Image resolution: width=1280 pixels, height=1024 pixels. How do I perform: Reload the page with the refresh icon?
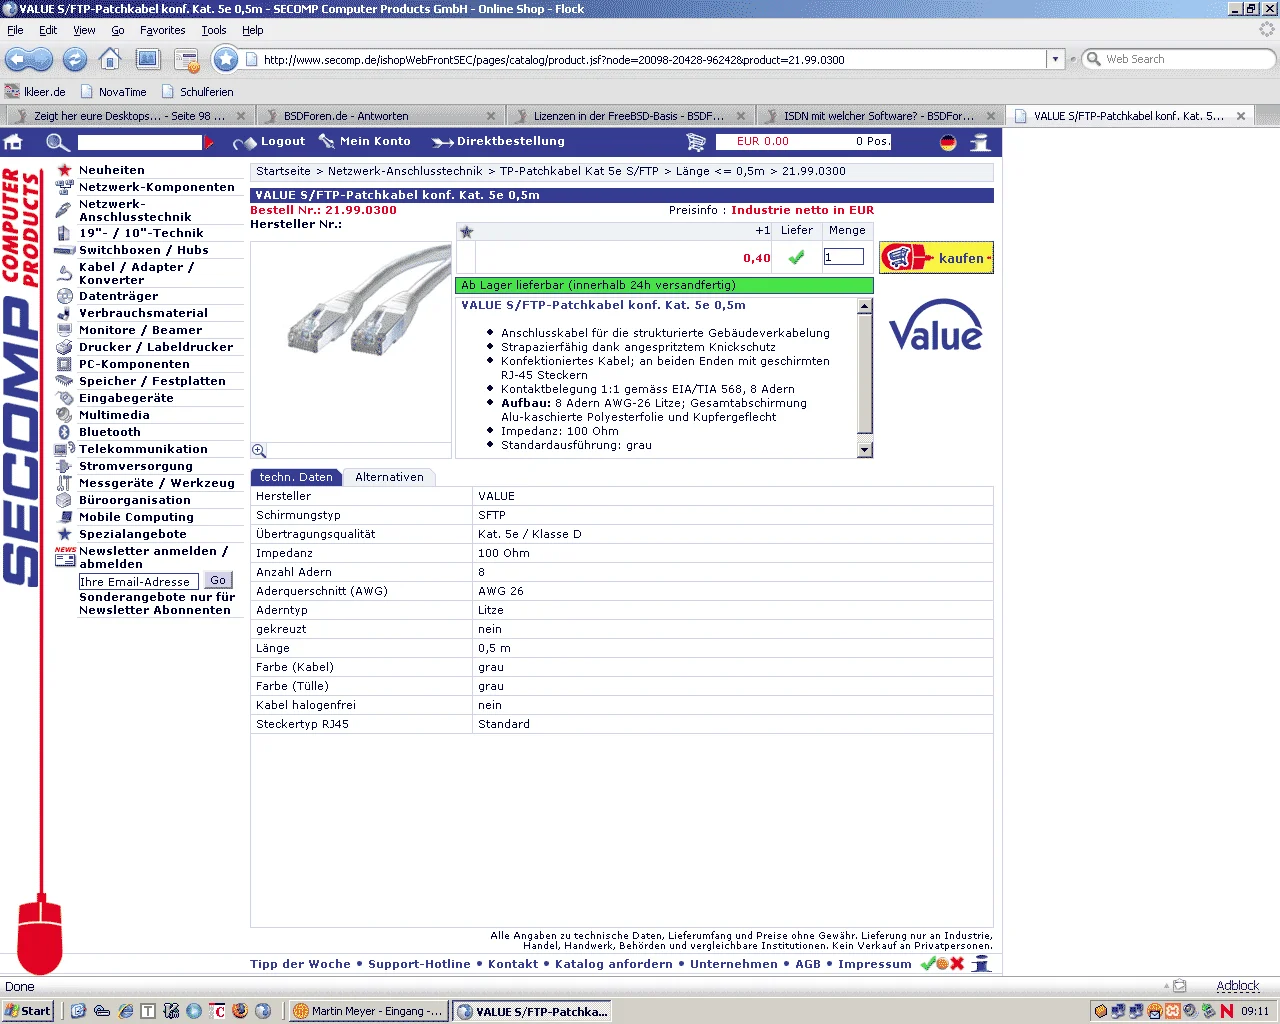click(x=75, y=60)
